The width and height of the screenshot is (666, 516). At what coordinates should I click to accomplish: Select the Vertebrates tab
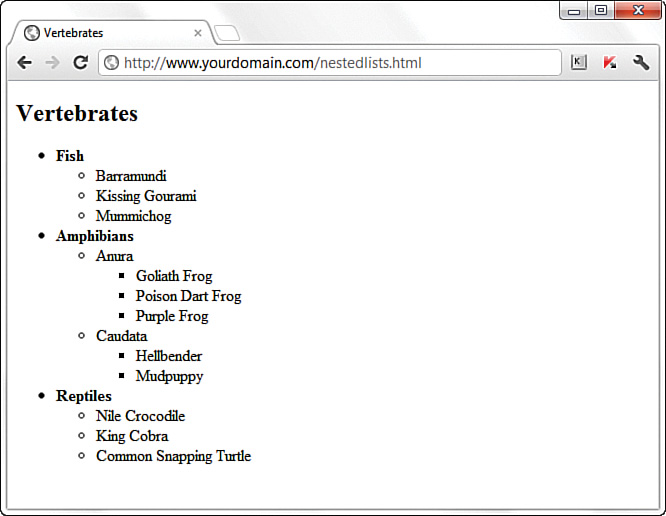112,33
